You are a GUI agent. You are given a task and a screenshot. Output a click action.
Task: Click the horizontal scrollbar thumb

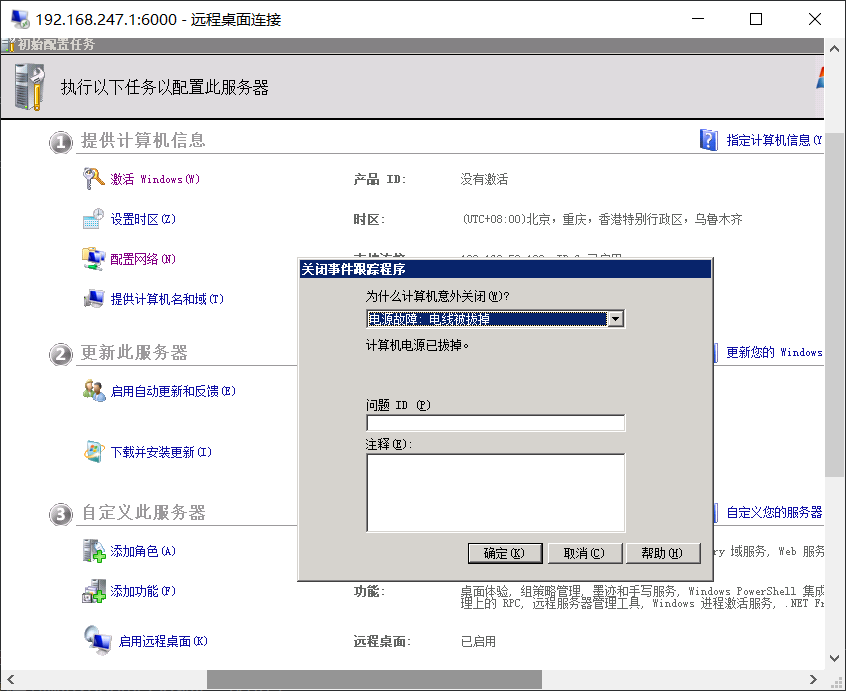374,679
